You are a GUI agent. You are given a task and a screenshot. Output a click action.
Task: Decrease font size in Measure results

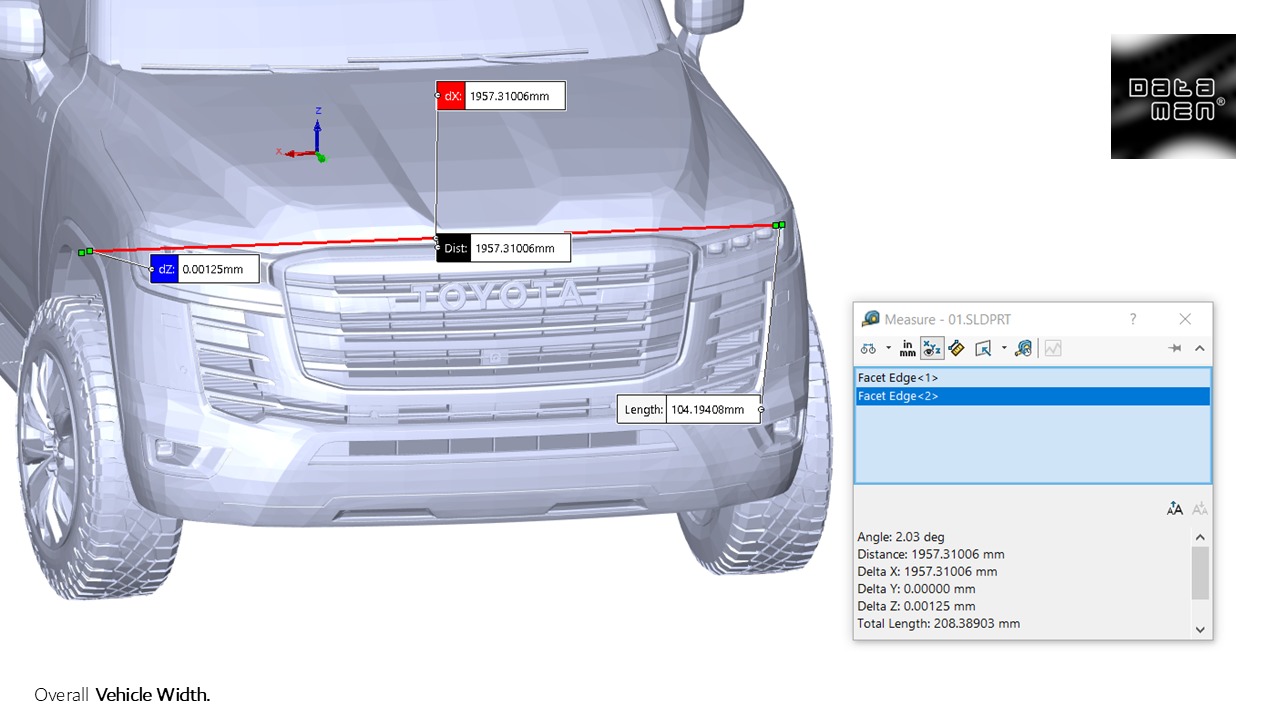[1200, 509]
